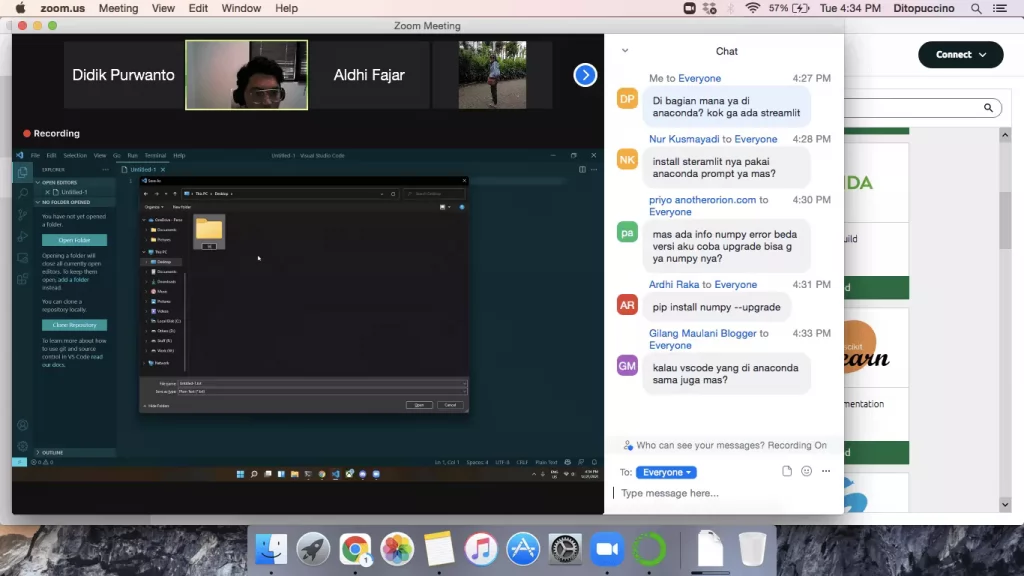Click browser scrollbar up arrow
This screenshot has height=576, width=1024.
pos(1005,135)
